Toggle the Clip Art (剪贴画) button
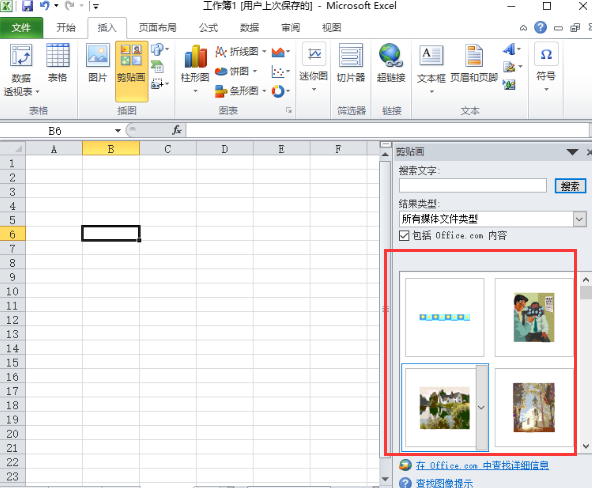Screen dimensions: 592x488 131,71
